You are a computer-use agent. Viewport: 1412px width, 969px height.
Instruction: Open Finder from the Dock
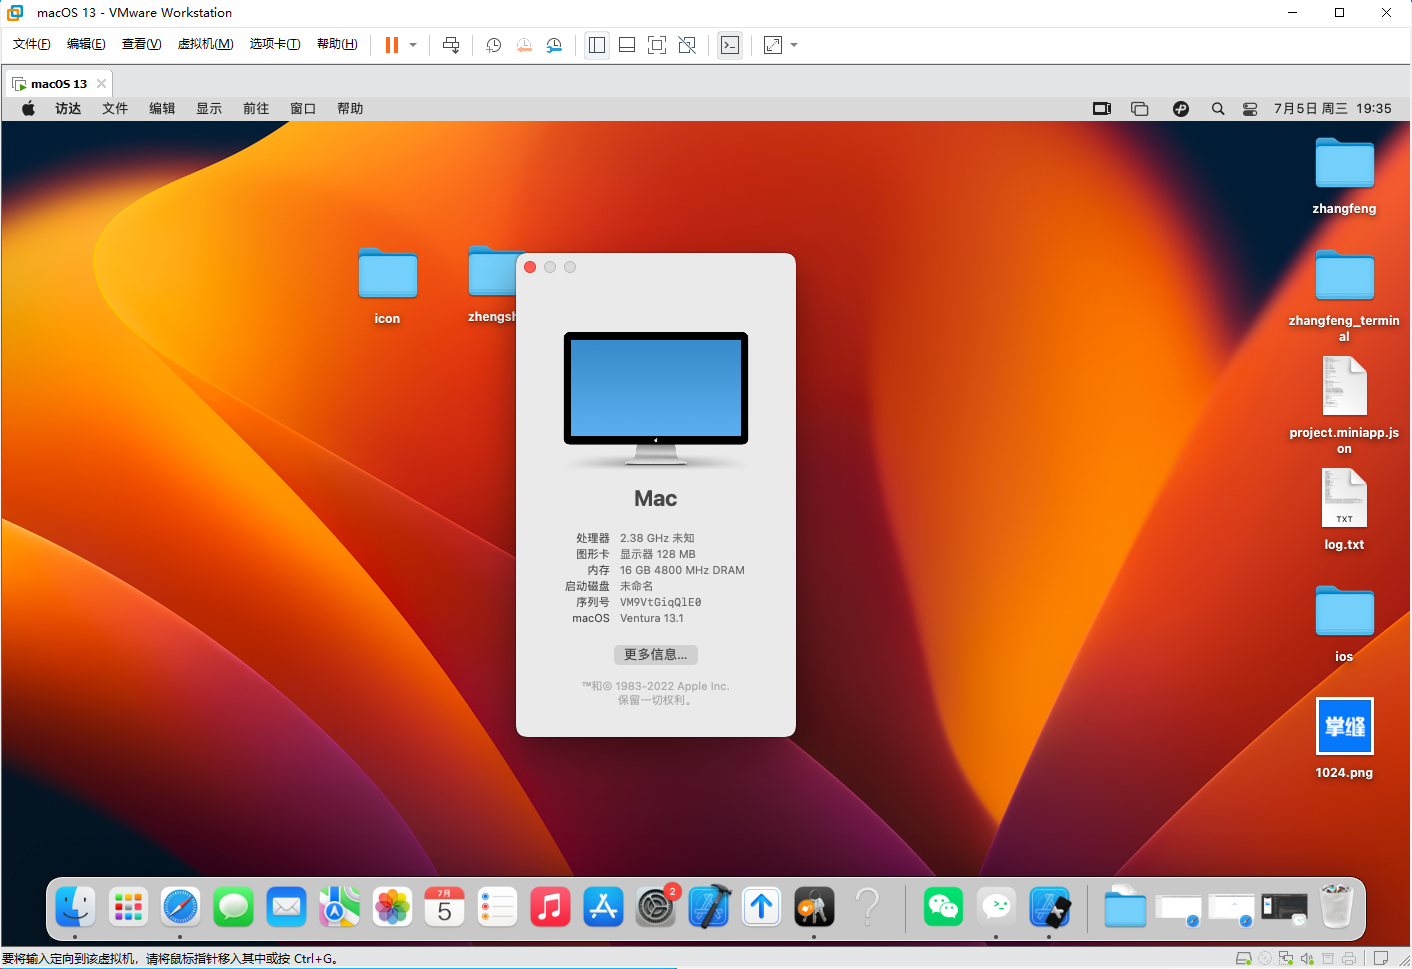(75, 908)
